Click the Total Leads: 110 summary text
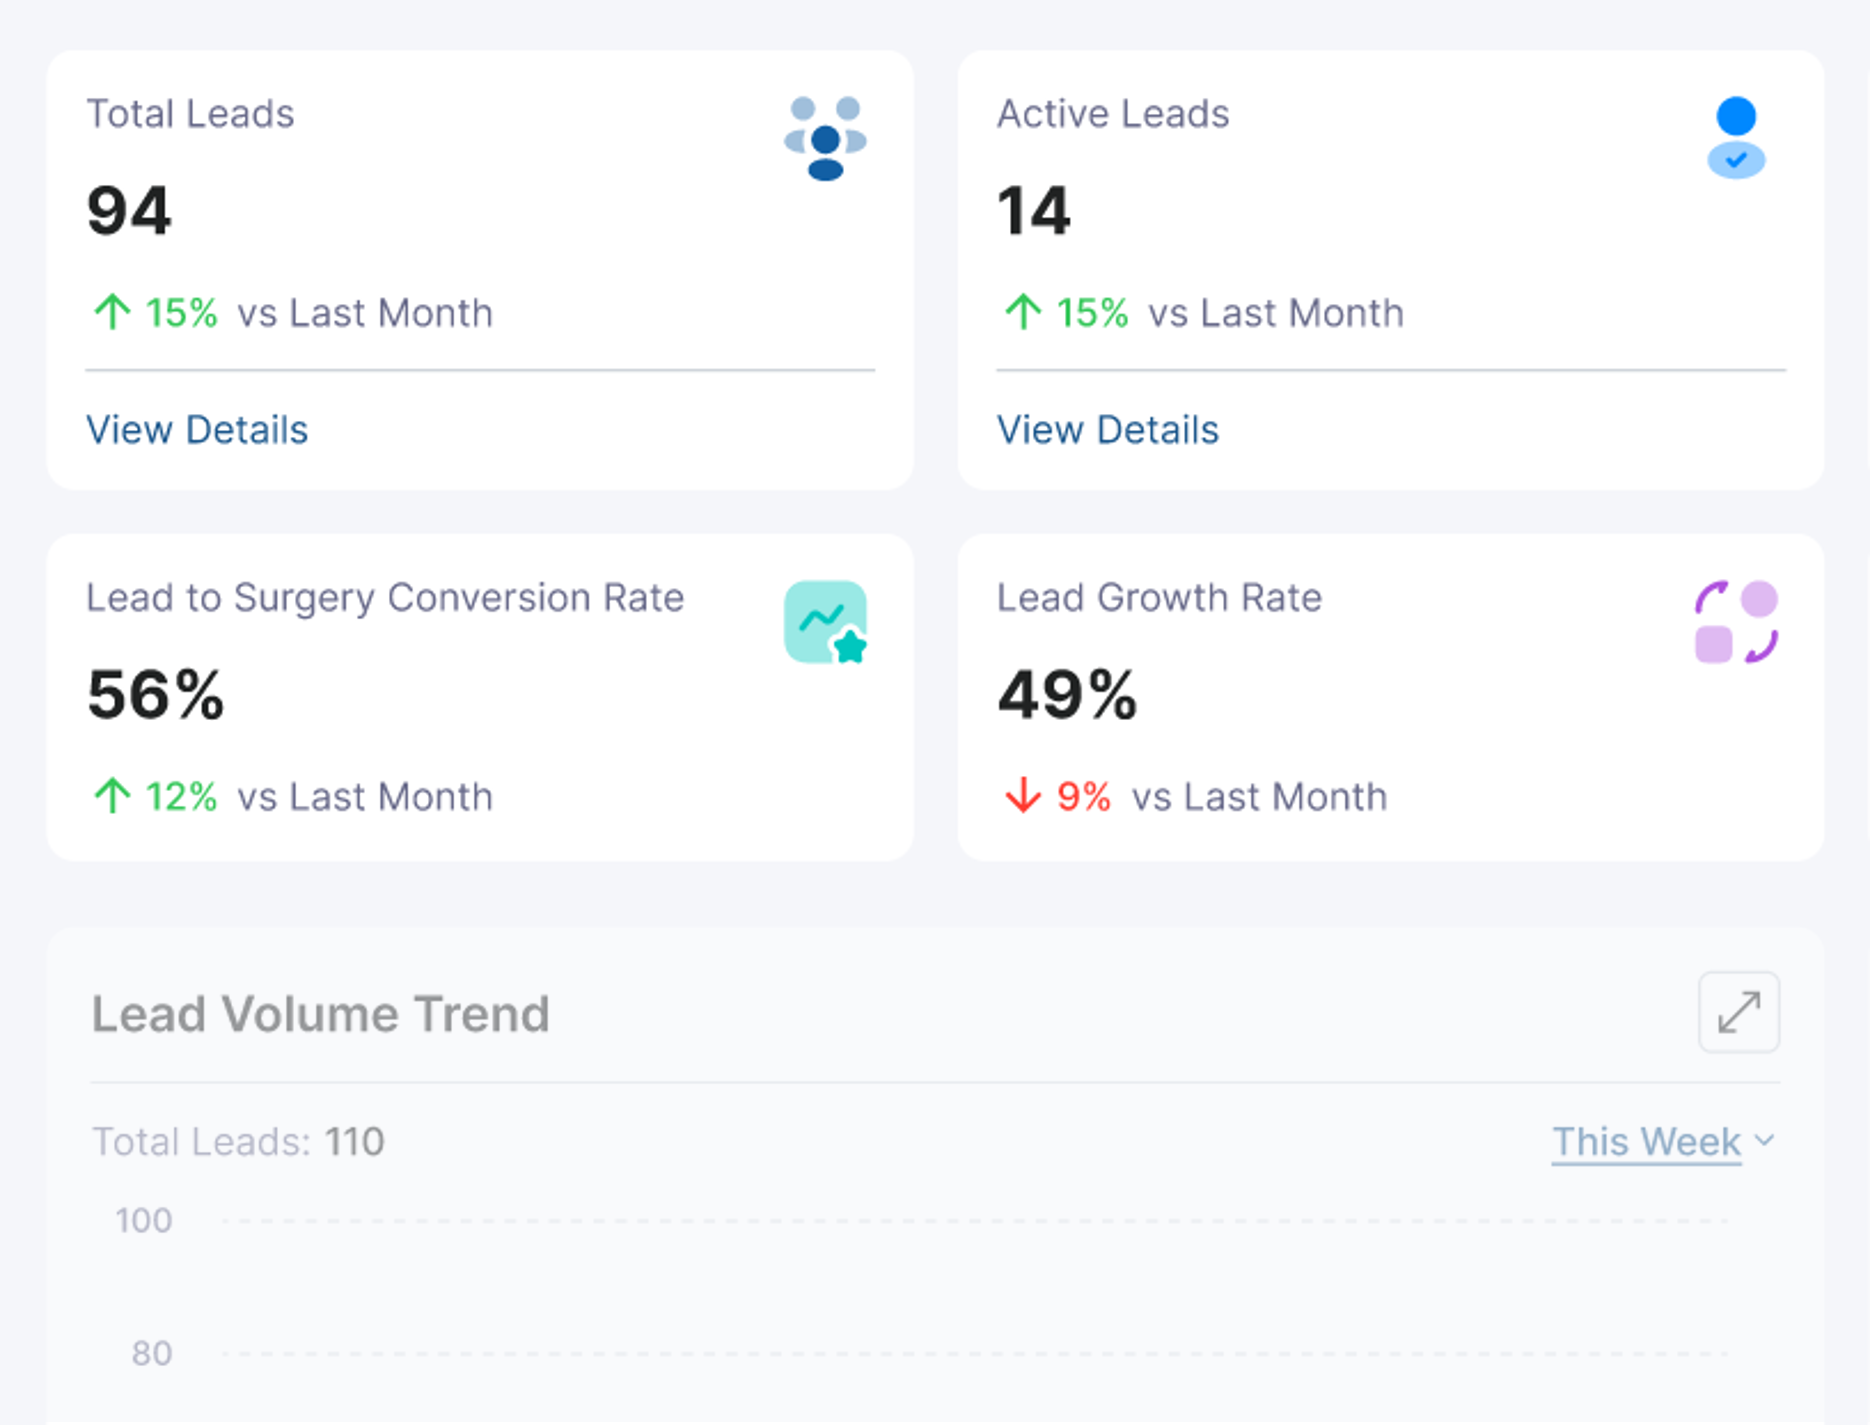Screen dimensions: 1870x1425 tap(238, 1142)
